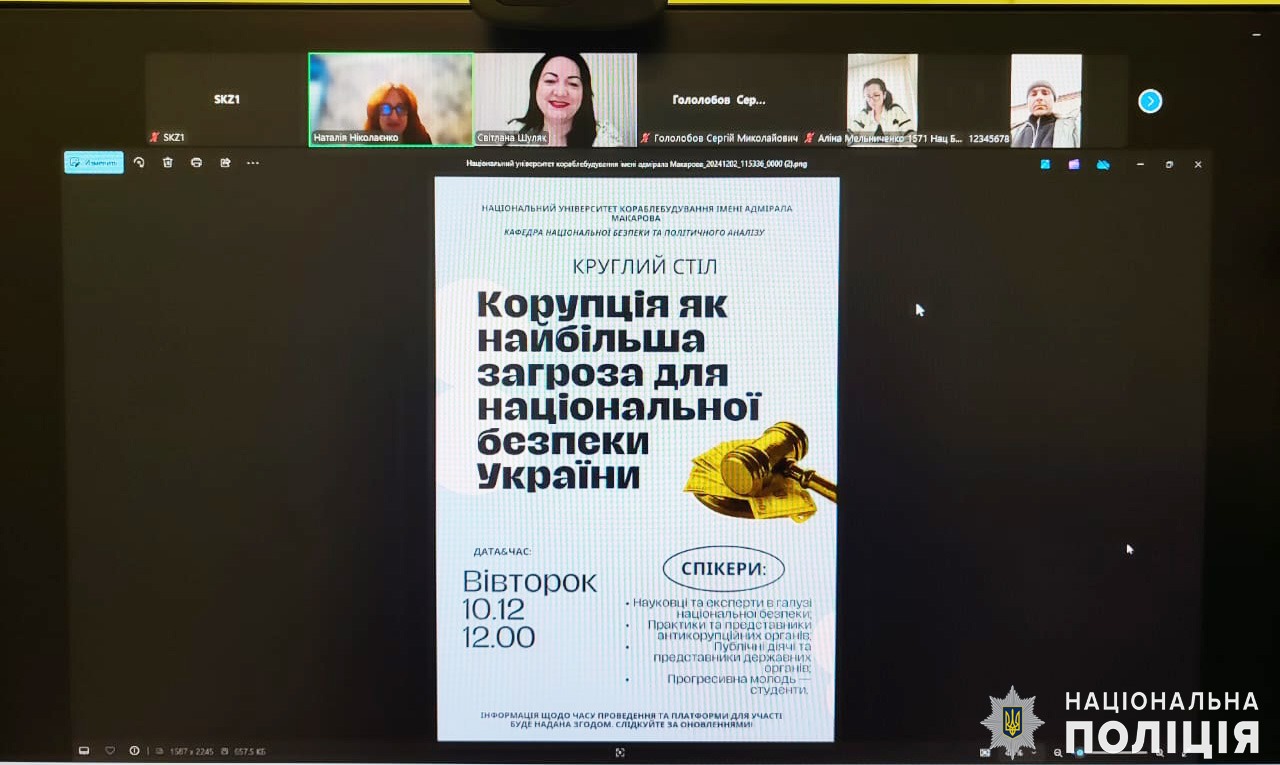Open the three-dot more options menu
Viewport: 1280px width, 765px height.
[253, 162]
